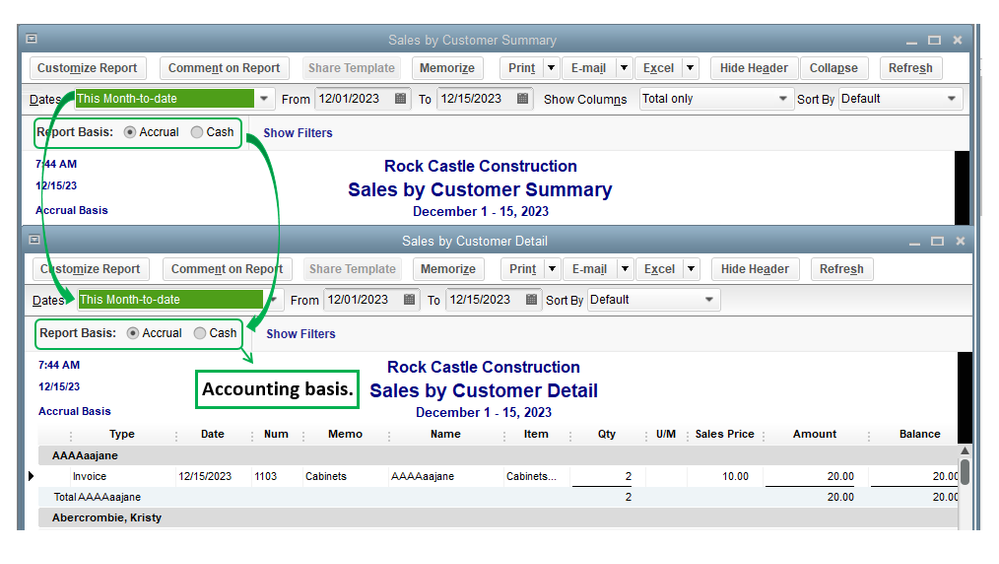Expand Excel arrow in Summary toolbar
This screenshot has height=564, width=999.
pyautogui.click(x=690, y=68)
